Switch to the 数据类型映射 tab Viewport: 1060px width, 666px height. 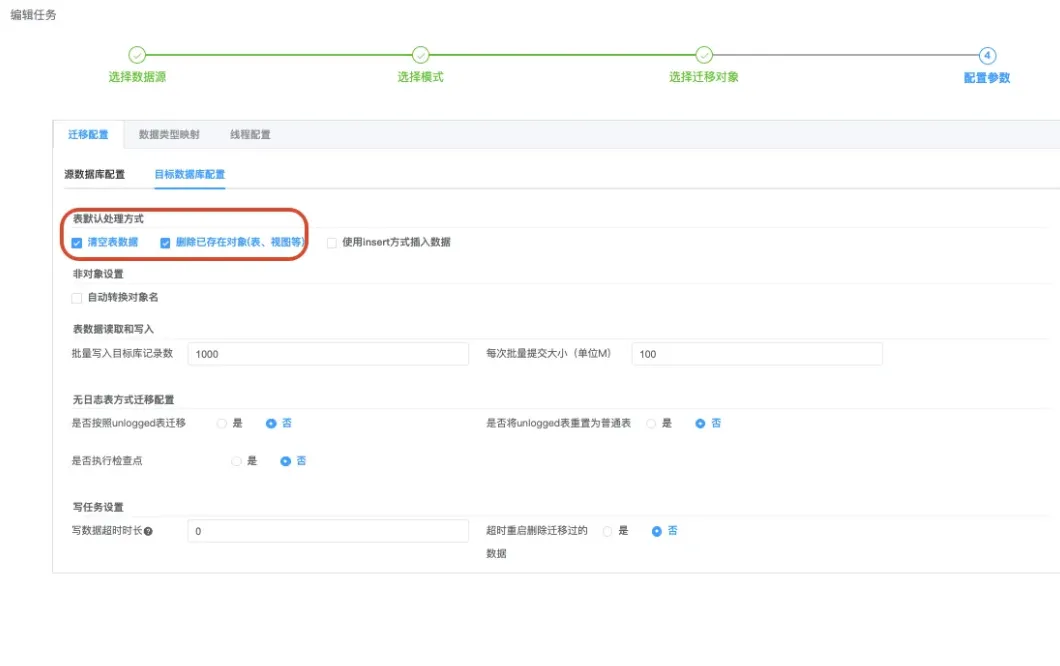[x=169, y=135]
